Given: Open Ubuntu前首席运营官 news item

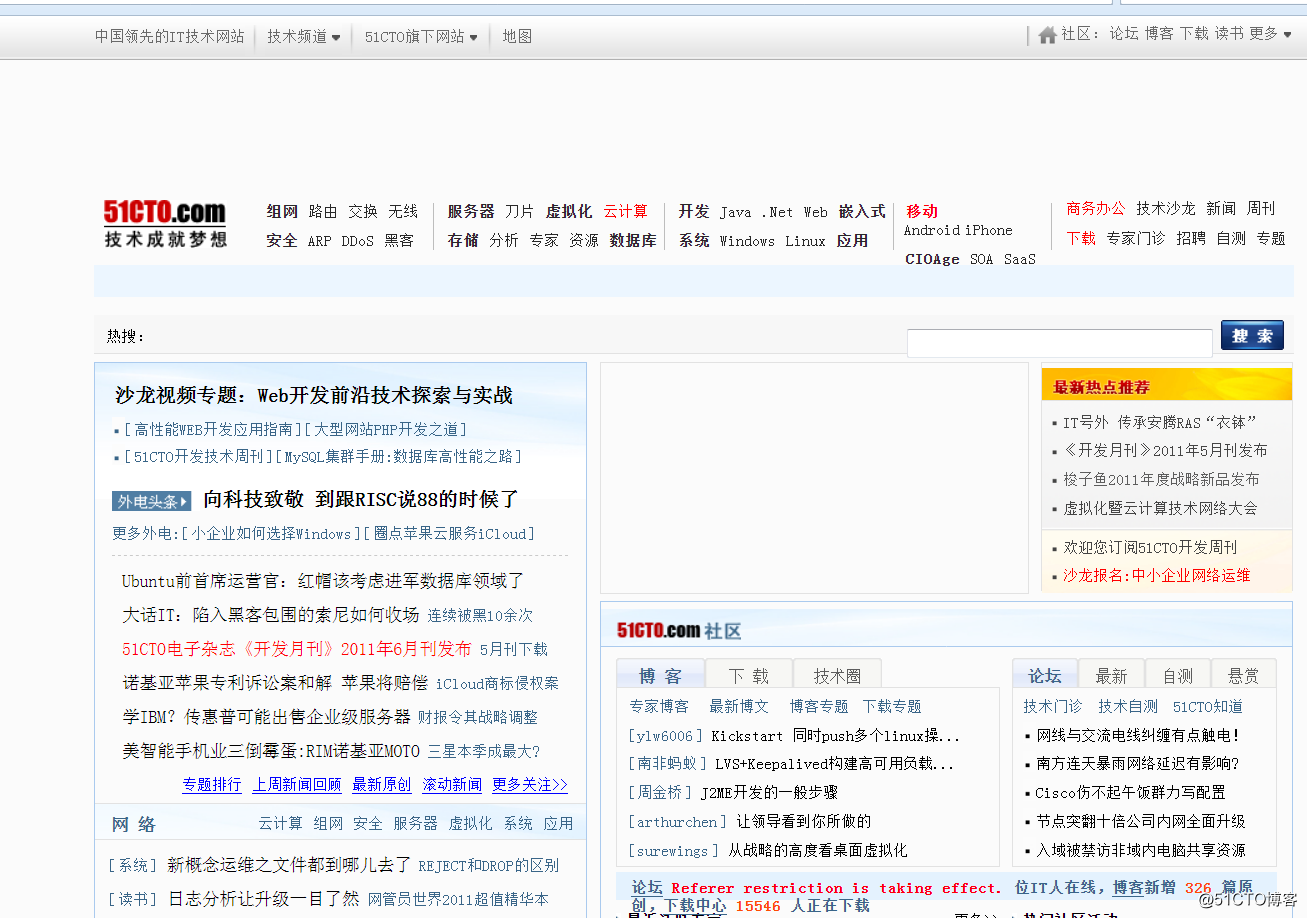Looking at the screenshot, I should coord(323,581).
